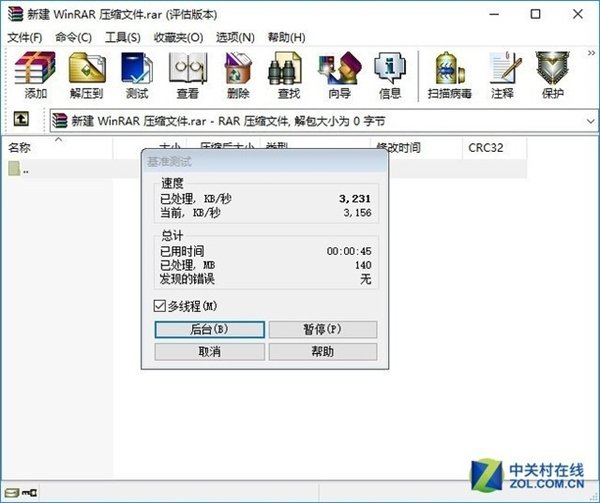Sort by CRC32 column header
600x503 pixels.
[494, 148]
